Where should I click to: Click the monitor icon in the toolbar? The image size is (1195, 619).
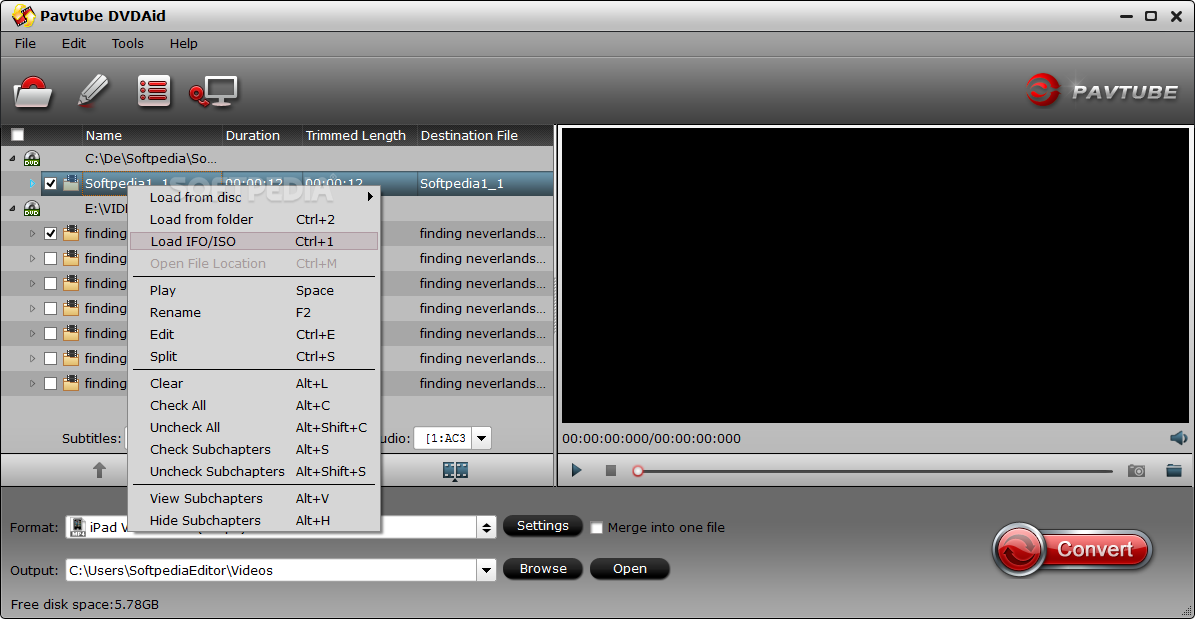[213, 91]
